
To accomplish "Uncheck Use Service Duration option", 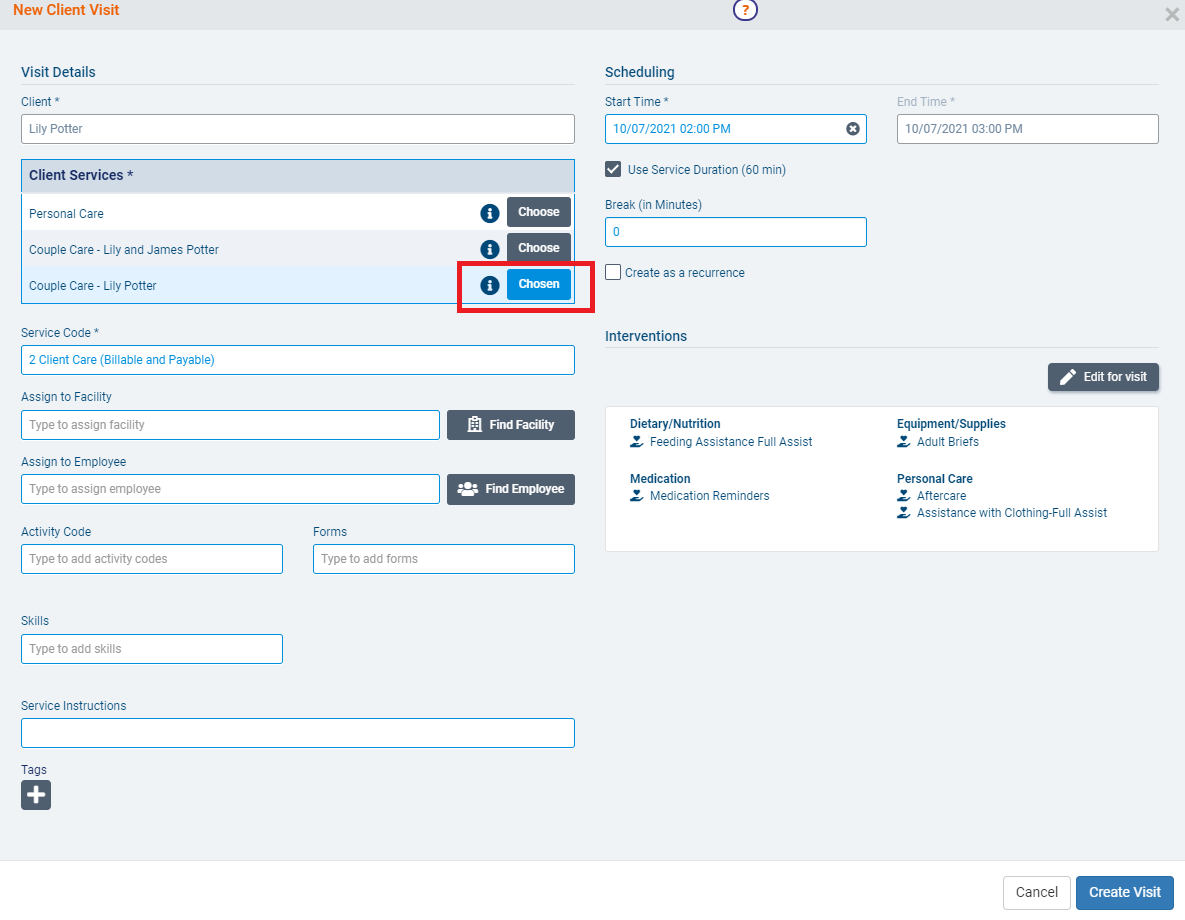I will (613, 169).
